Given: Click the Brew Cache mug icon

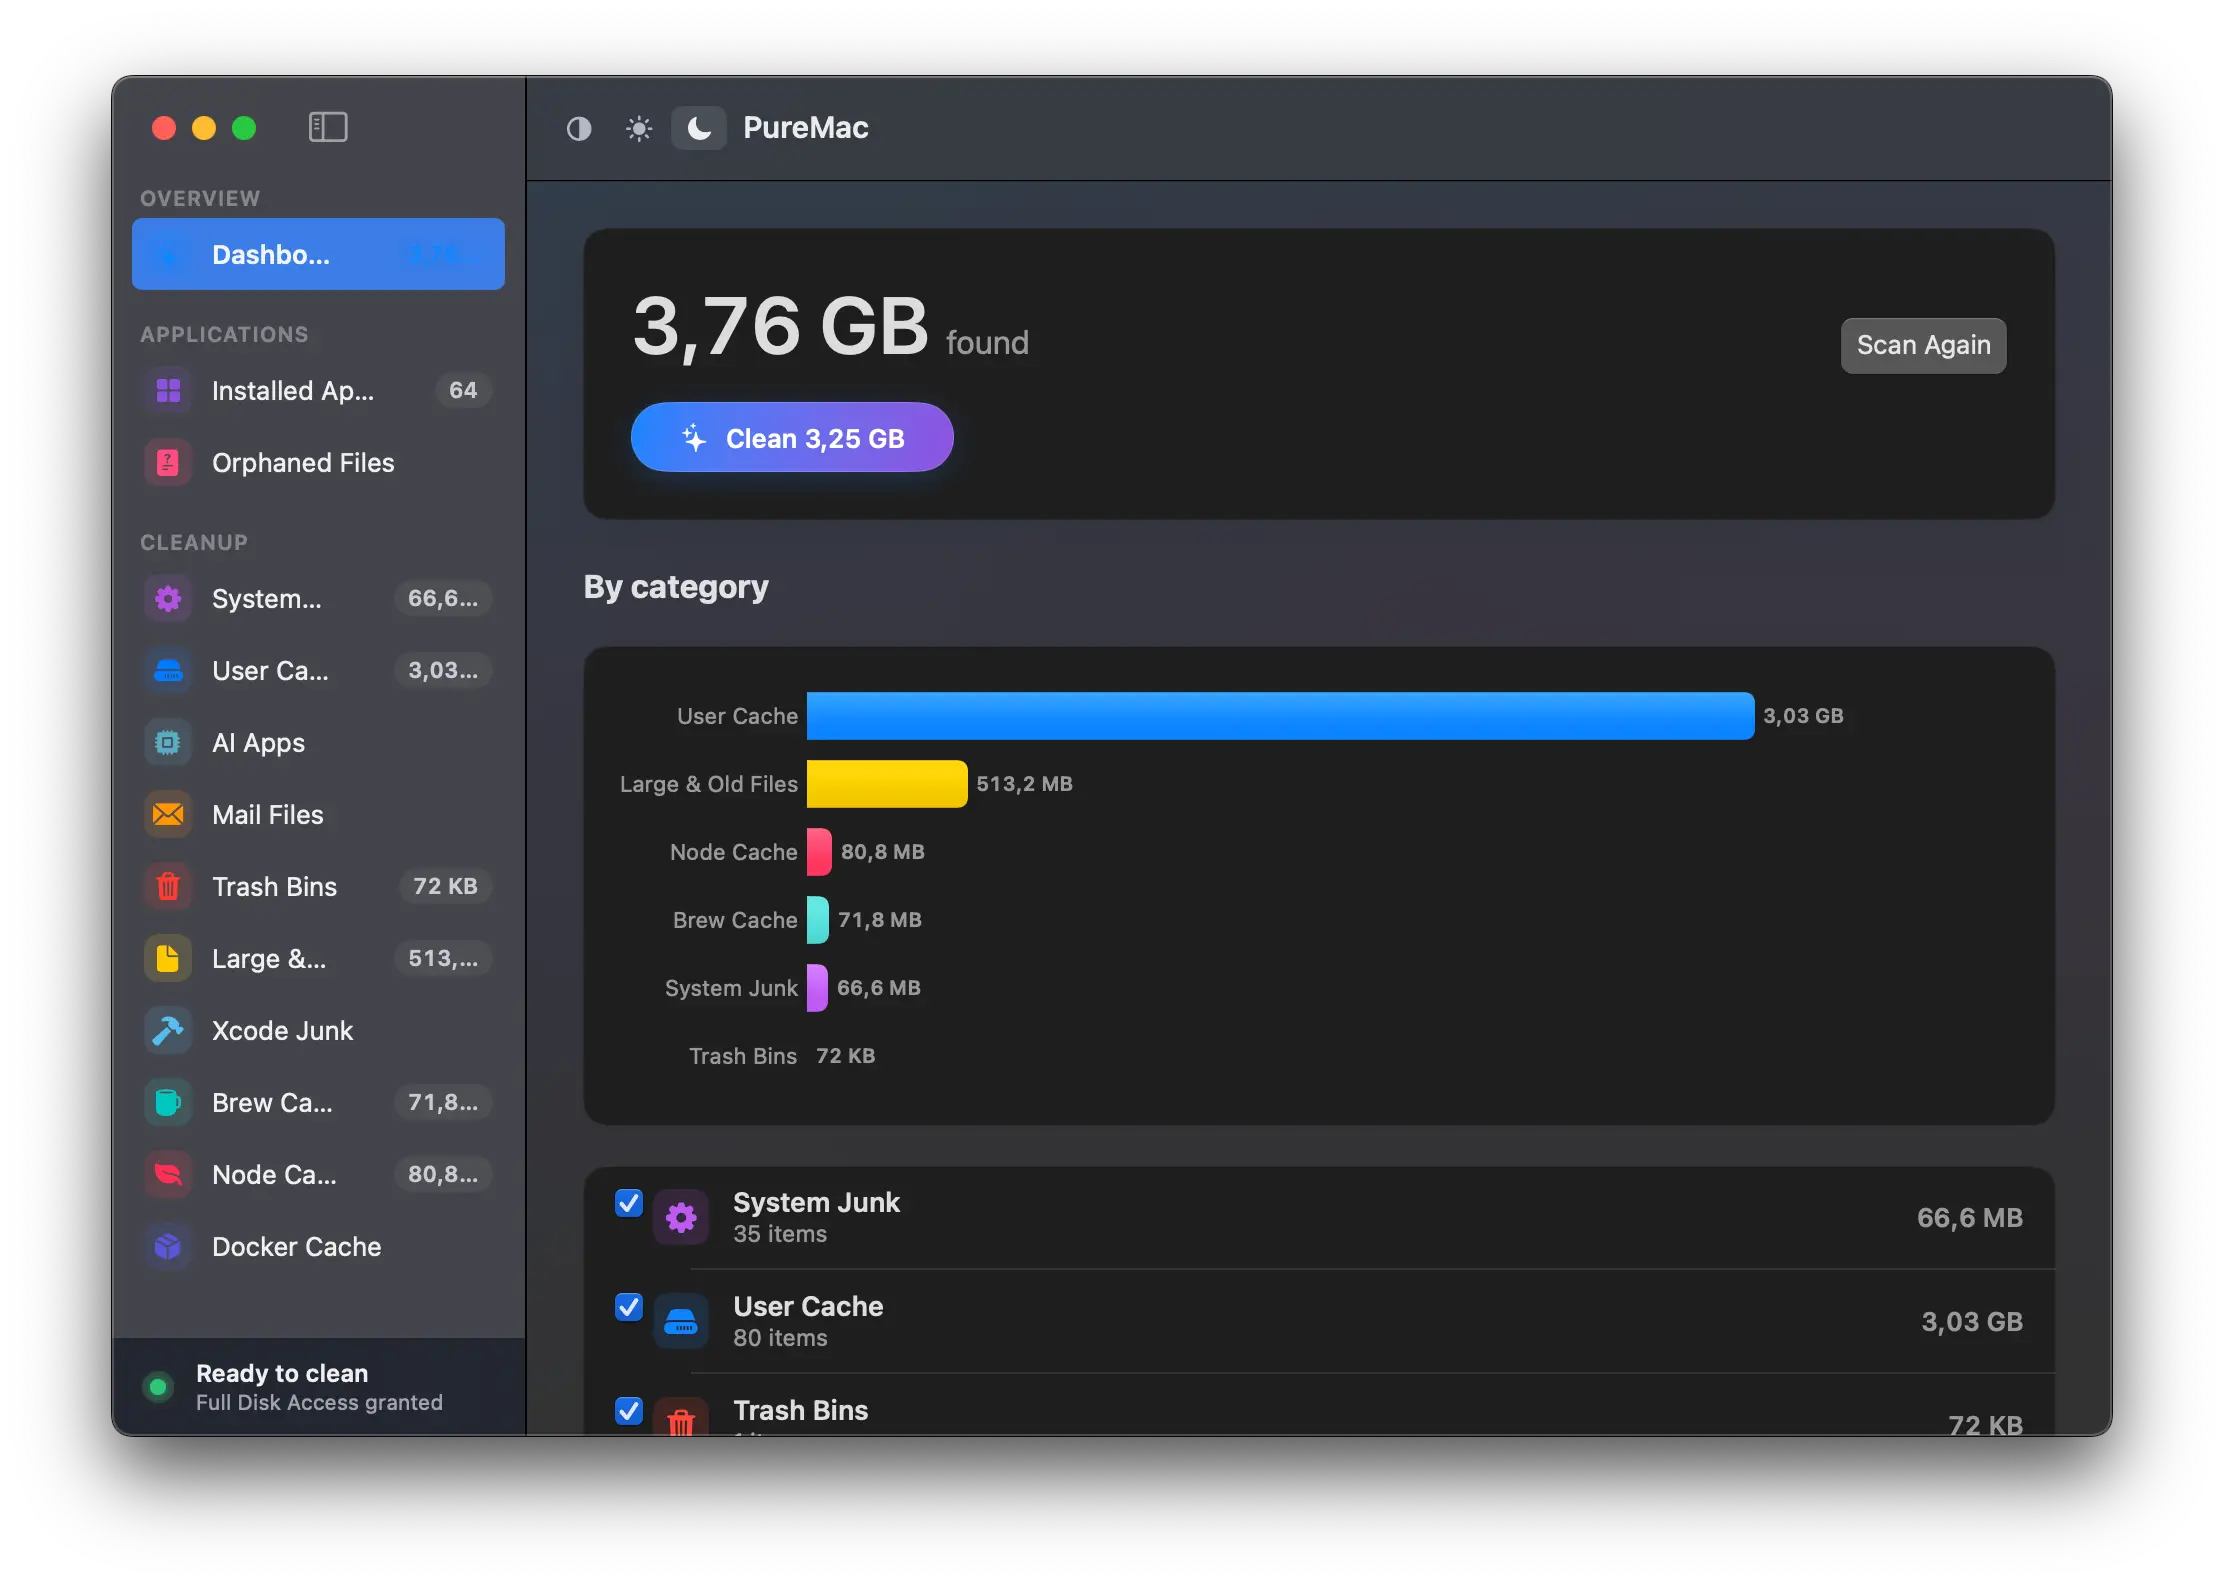Looking at the screenshot, I should coord(168,1102).
